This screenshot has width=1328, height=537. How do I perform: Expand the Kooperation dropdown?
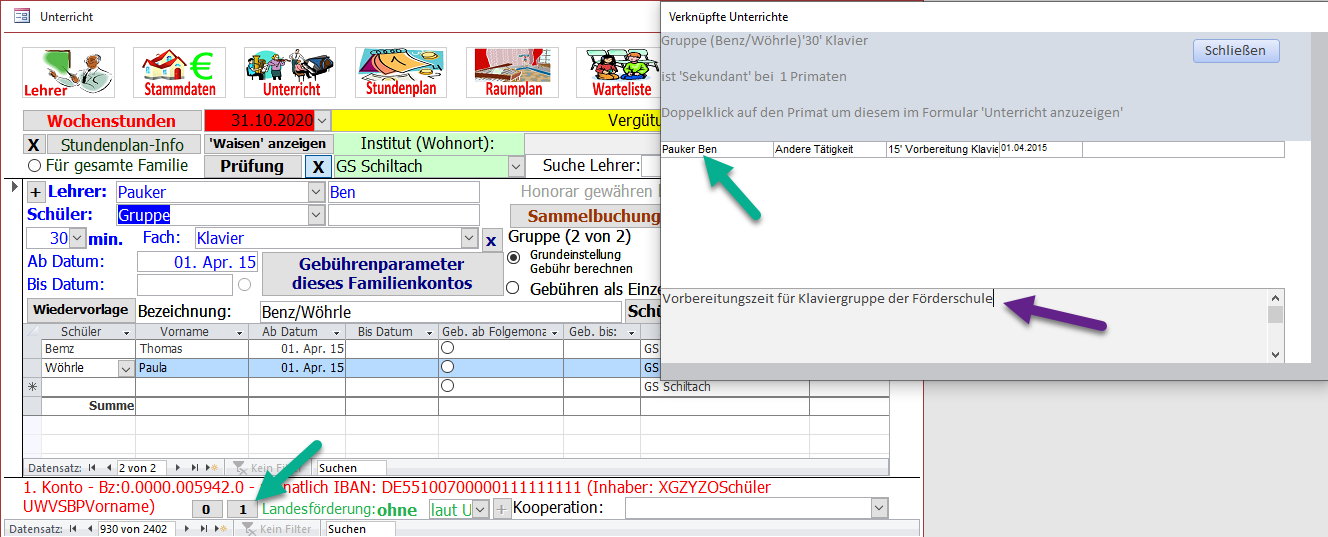click(x=879, y=509)
